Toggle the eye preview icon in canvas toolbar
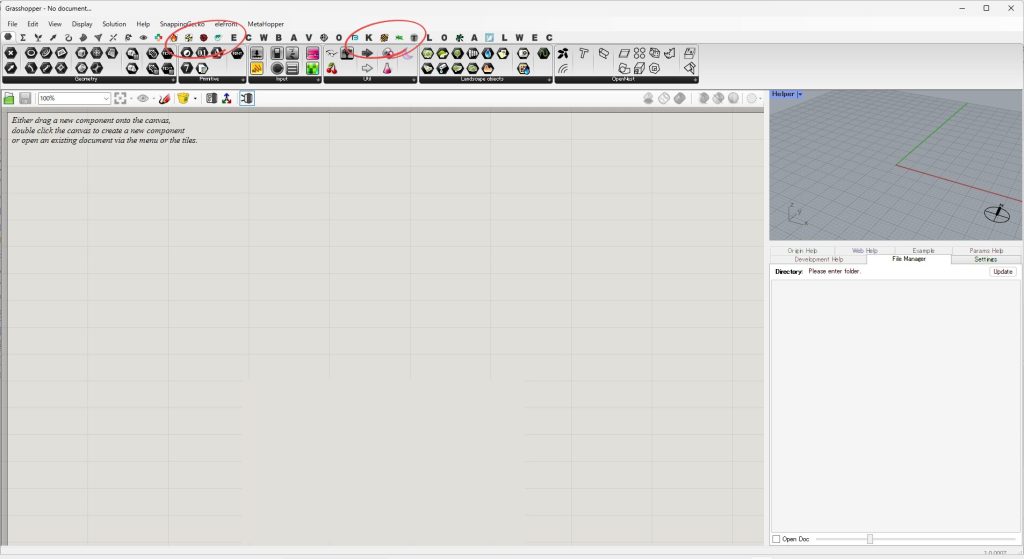 pos(143,98)
